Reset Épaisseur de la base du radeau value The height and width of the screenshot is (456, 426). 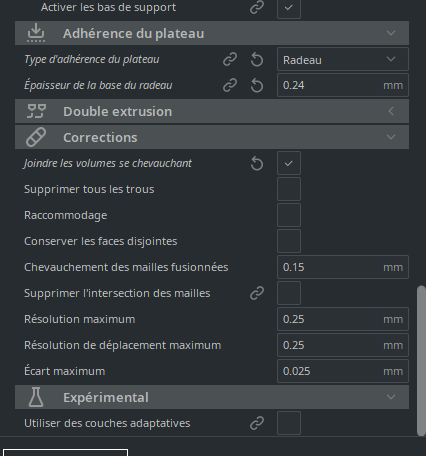tap(257, 85)
